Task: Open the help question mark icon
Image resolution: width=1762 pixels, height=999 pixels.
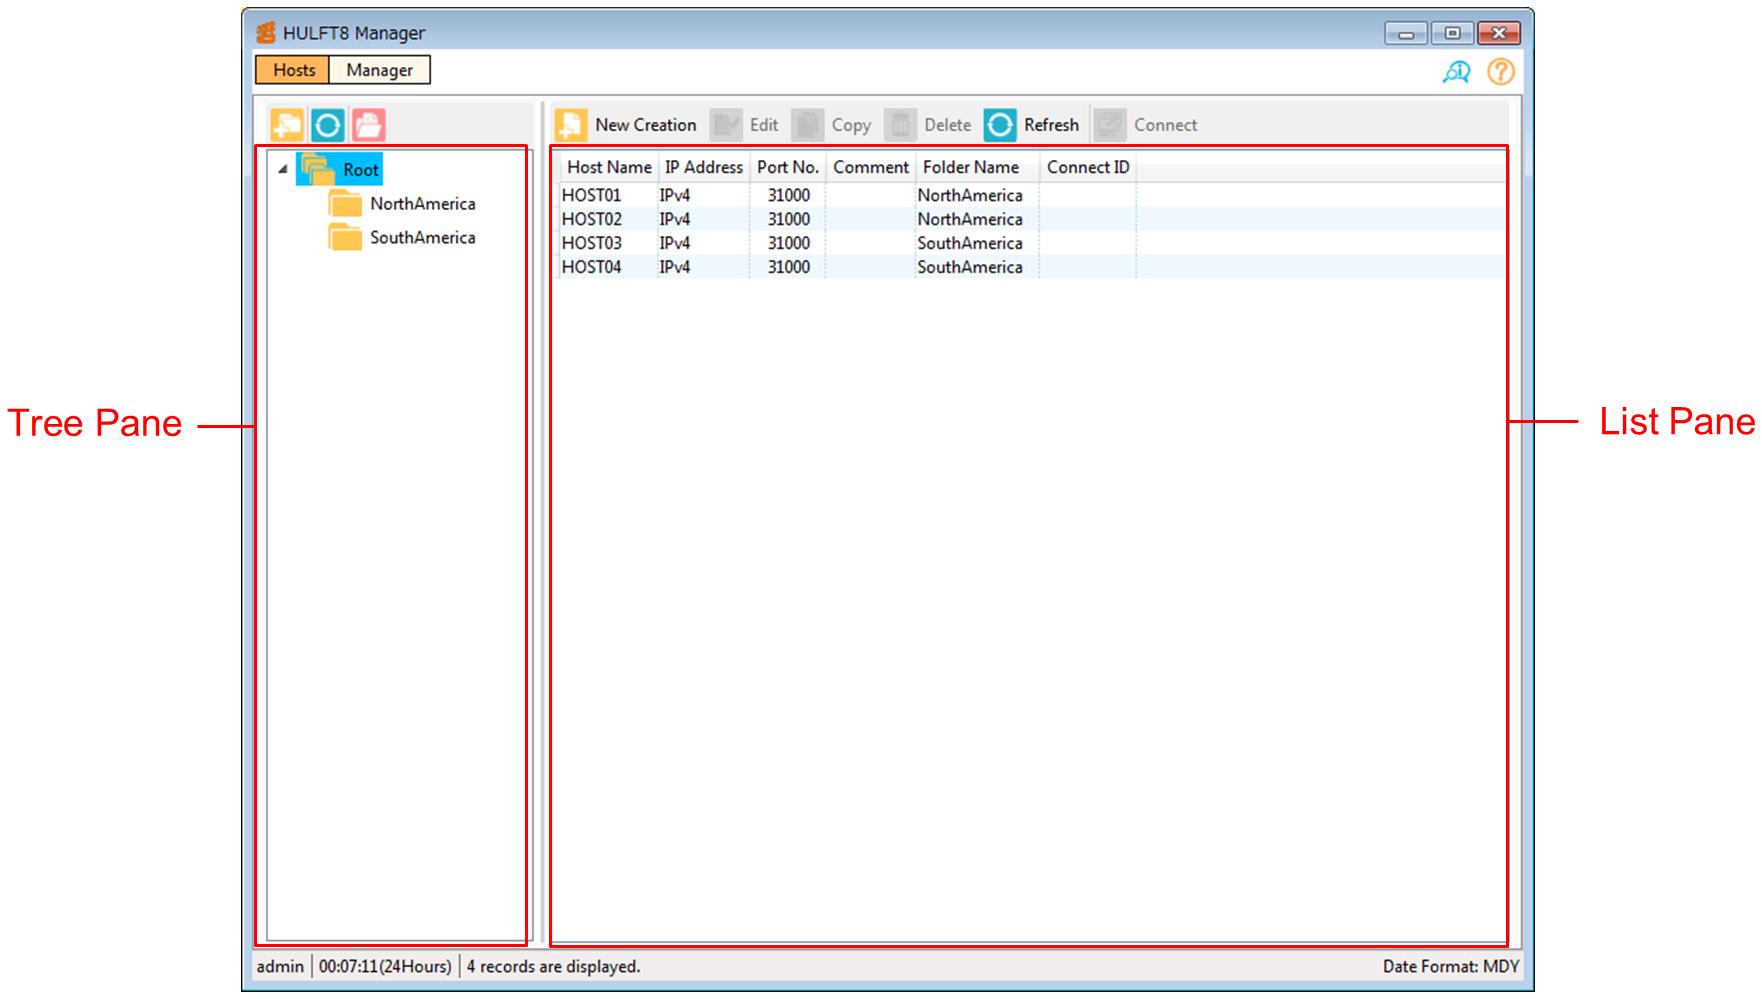Action: [1500, 72]
